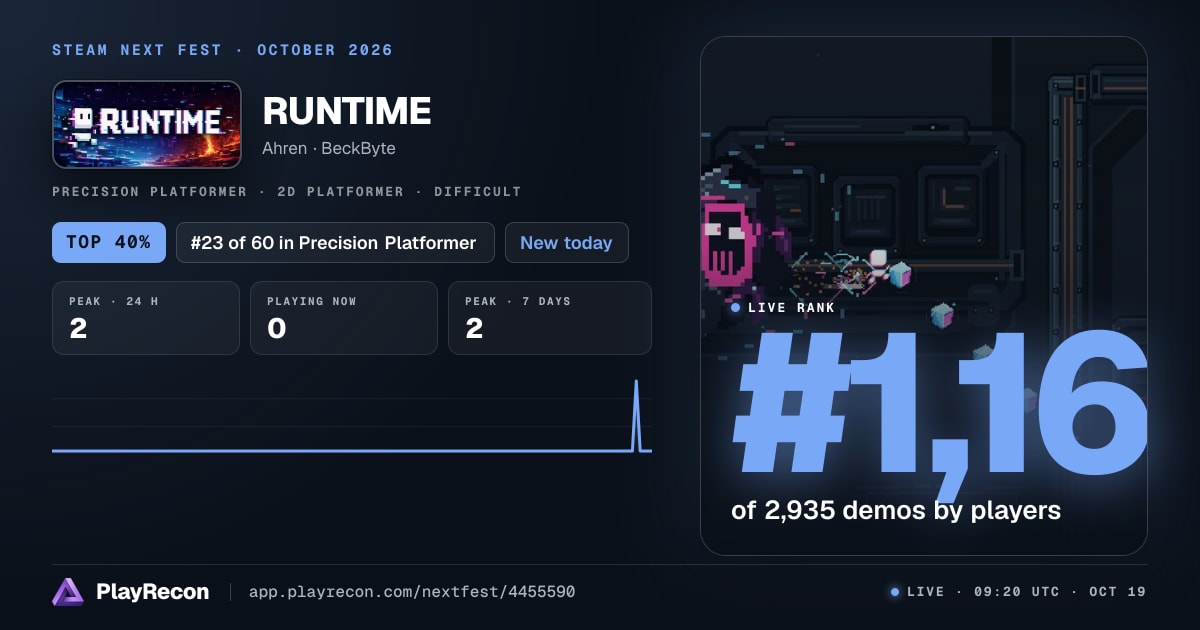Select the #23 of 60 in Precision Platformer badge

click(335, 243)
